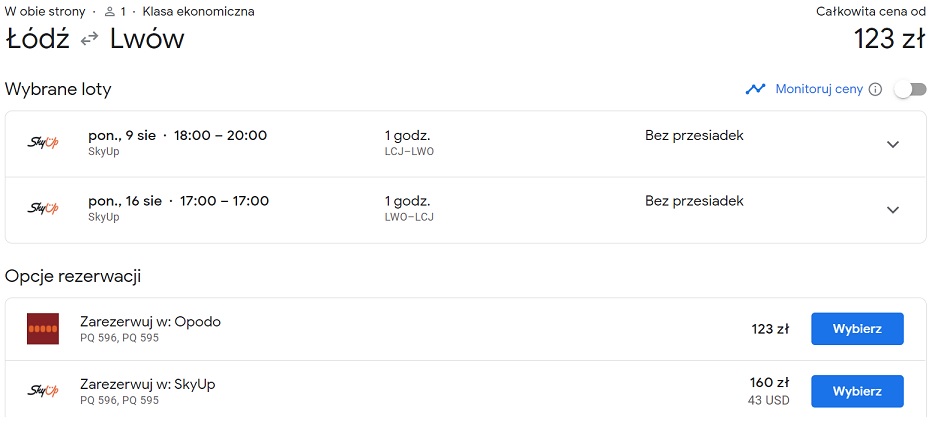Click the round-trip arrows icon between cities
929x425 pixels.
pyautogui.click(x=89, y=40)
